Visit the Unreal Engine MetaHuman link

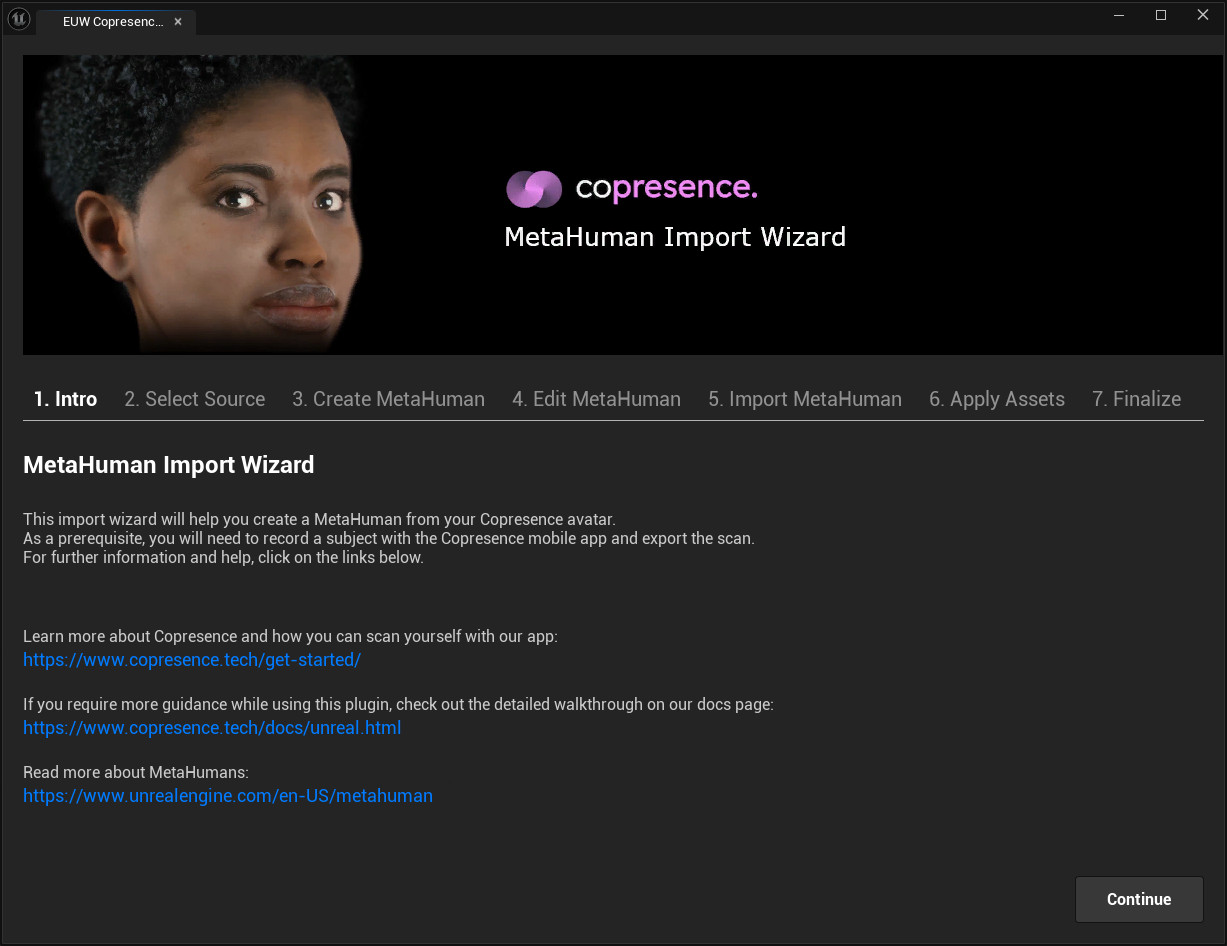click(x=228, y=796)
